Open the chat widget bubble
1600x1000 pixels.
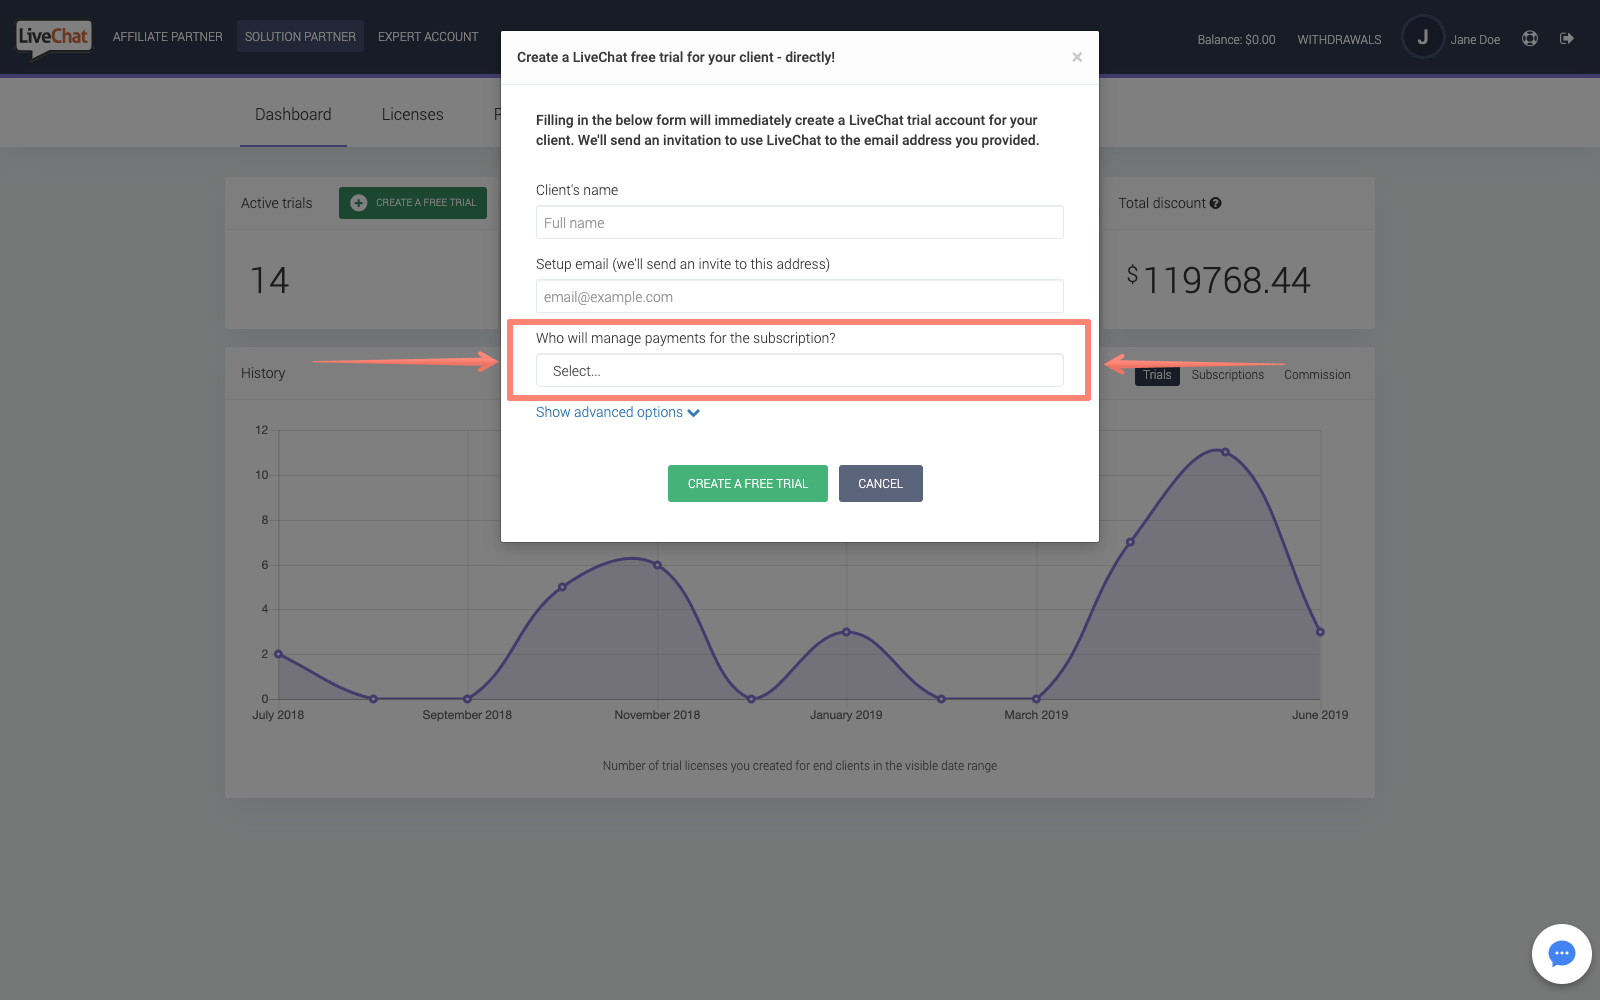1561,954
